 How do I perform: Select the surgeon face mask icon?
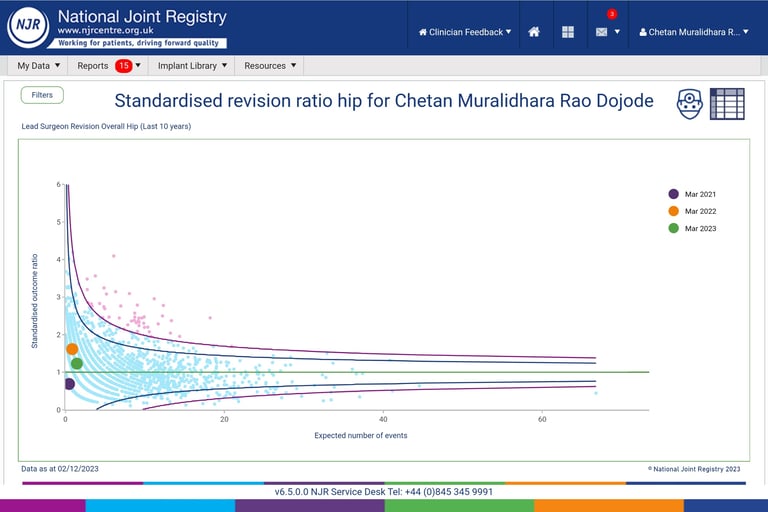690,104
